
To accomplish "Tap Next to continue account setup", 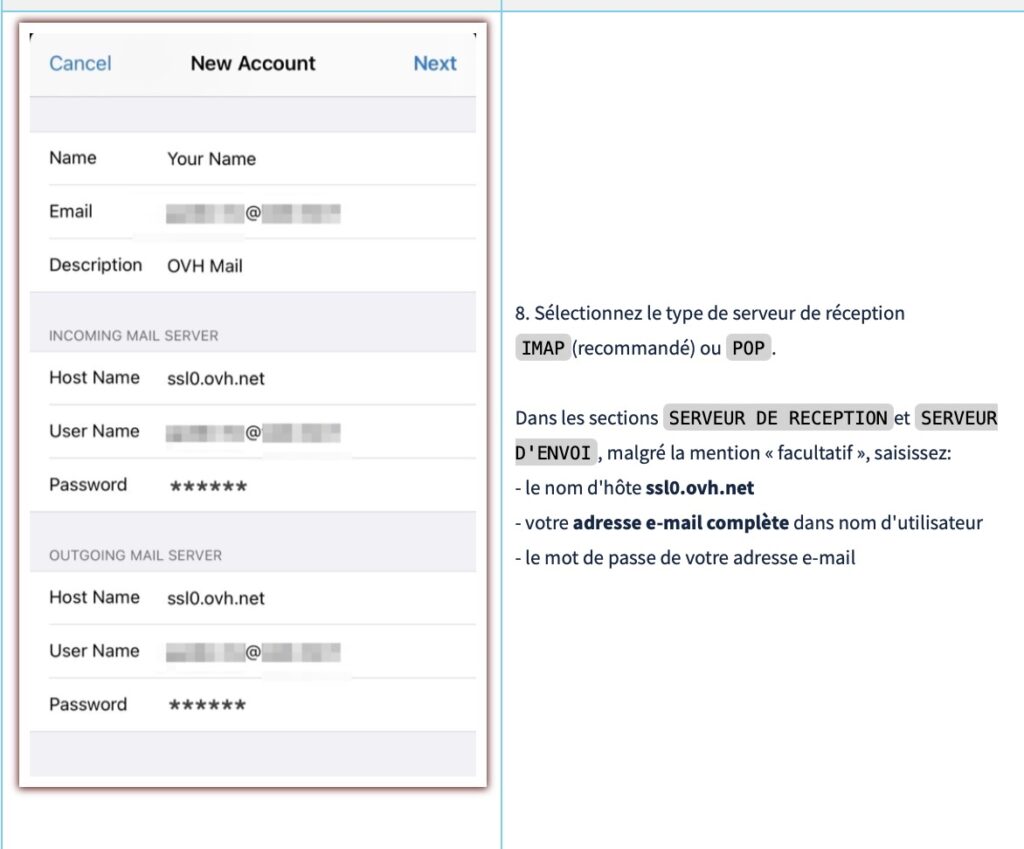I will pos(435,63).
